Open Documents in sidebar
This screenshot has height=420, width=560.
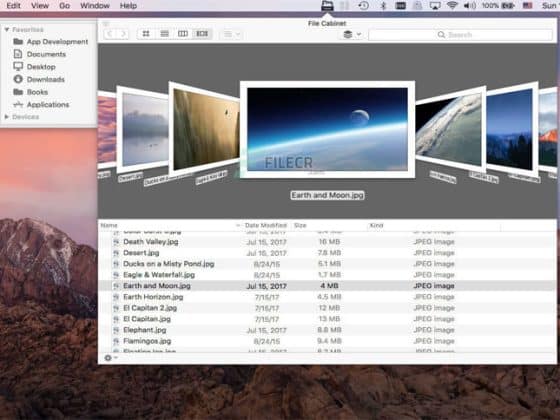click(x=39, y=54)
